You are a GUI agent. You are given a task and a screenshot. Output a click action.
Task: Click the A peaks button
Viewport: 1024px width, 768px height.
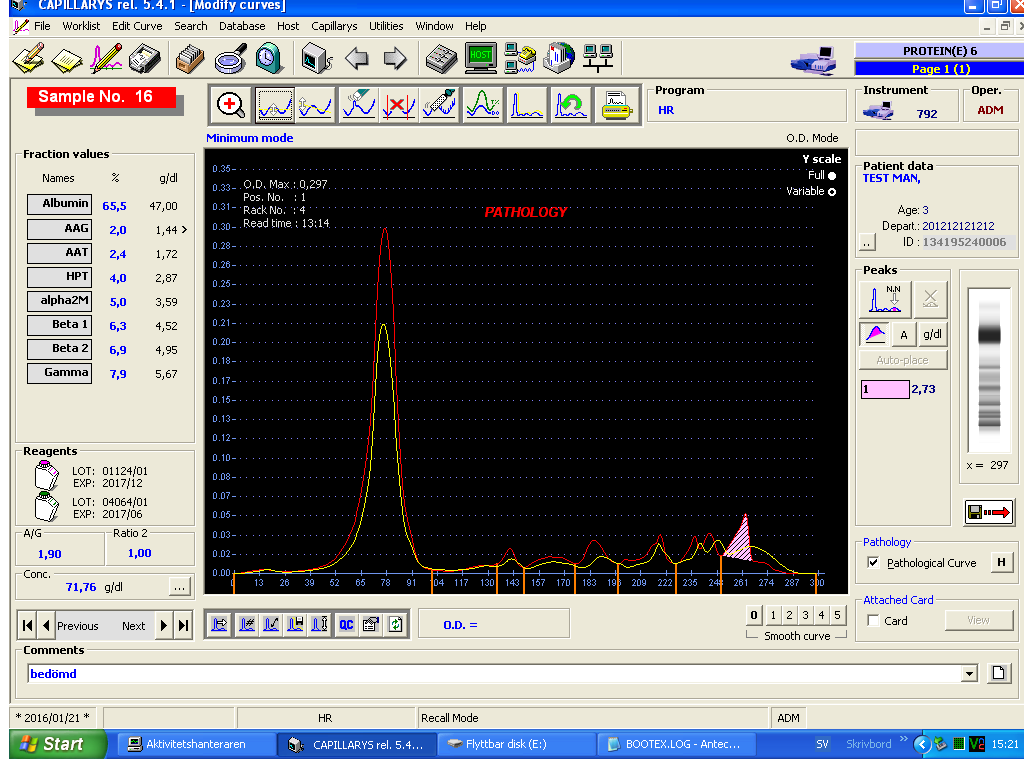click(x=904, y=335)
